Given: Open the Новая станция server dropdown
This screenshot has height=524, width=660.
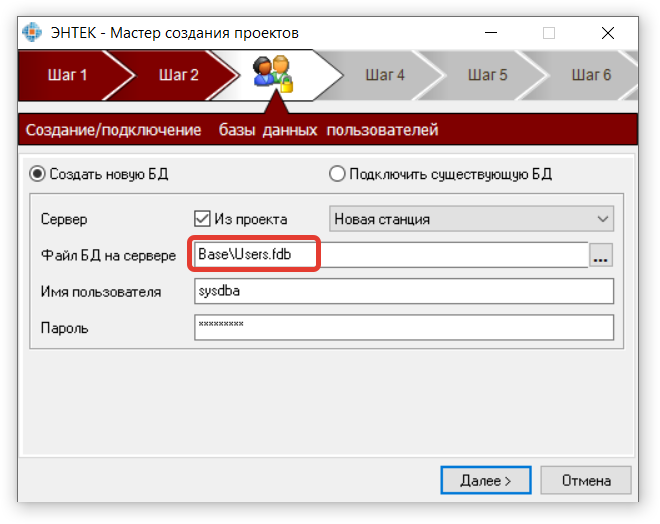Looking at the screenshot, I should point(471,219).
